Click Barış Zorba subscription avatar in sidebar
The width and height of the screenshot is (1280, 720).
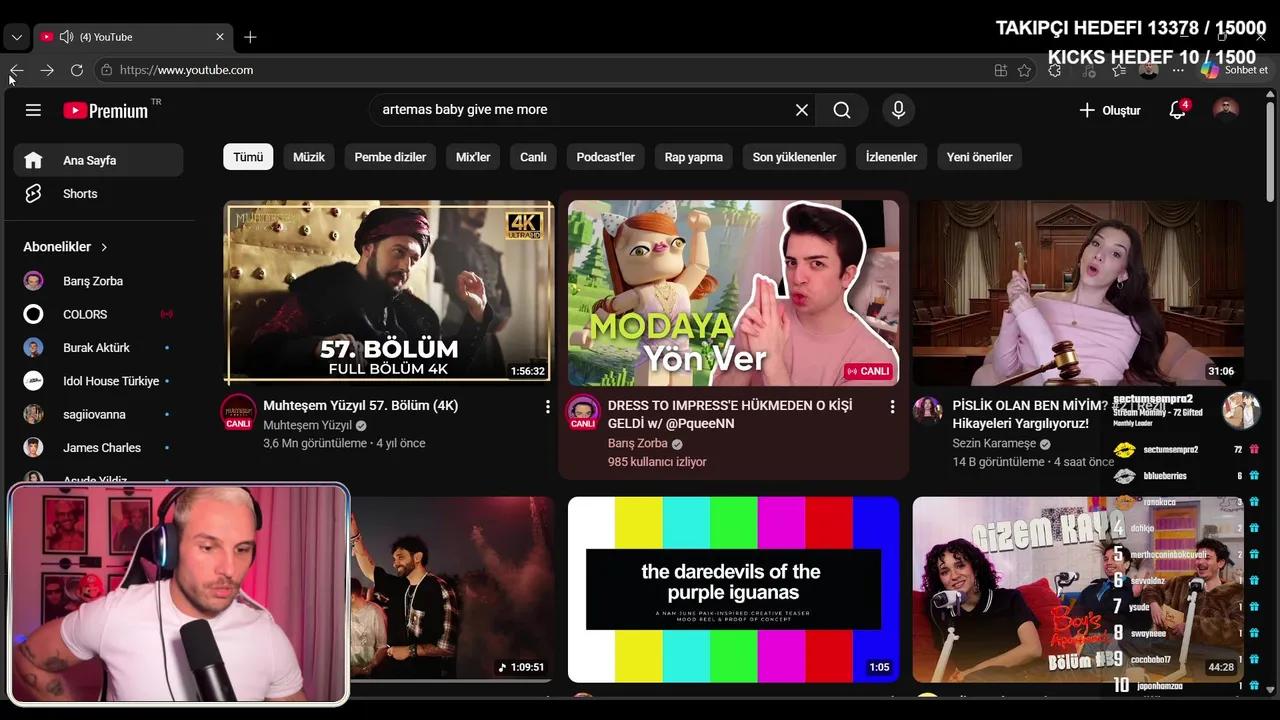[x=33, y=281]
